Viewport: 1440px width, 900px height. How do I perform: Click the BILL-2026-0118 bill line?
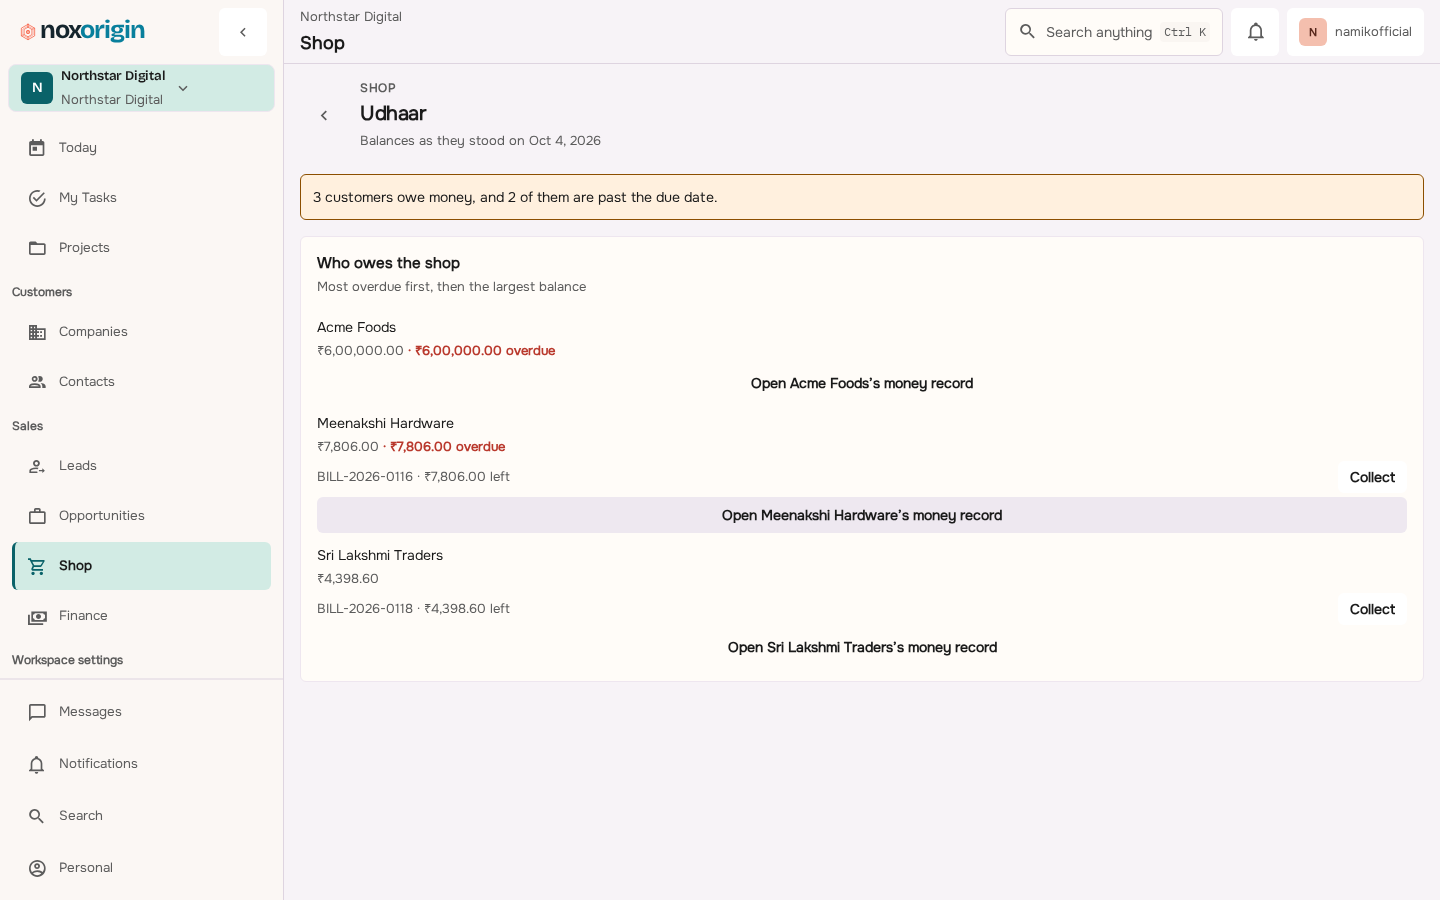coord(414,609)
